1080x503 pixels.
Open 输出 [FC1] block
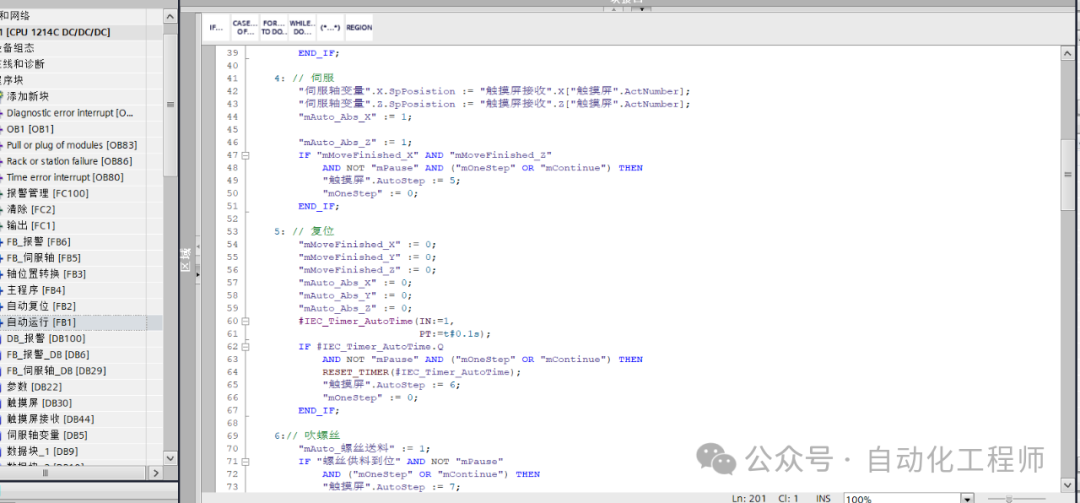(x=30, y=225)
